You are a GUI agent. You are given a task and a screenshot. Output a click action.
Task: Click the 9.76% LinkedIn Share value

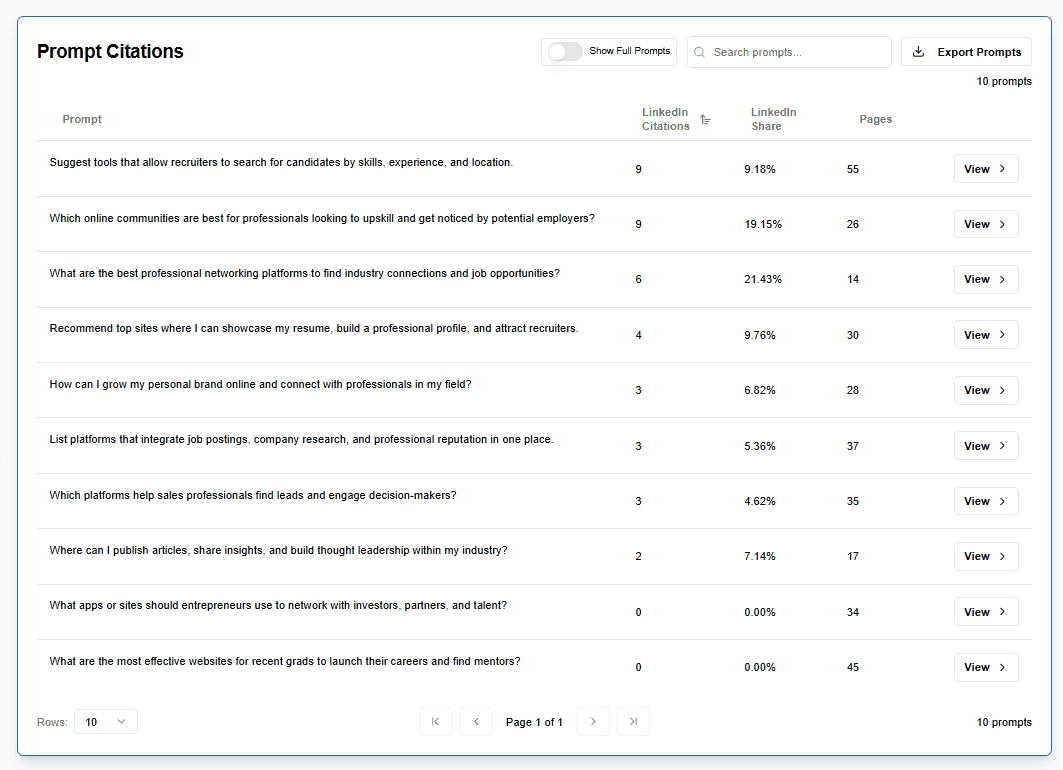(759, 336)
